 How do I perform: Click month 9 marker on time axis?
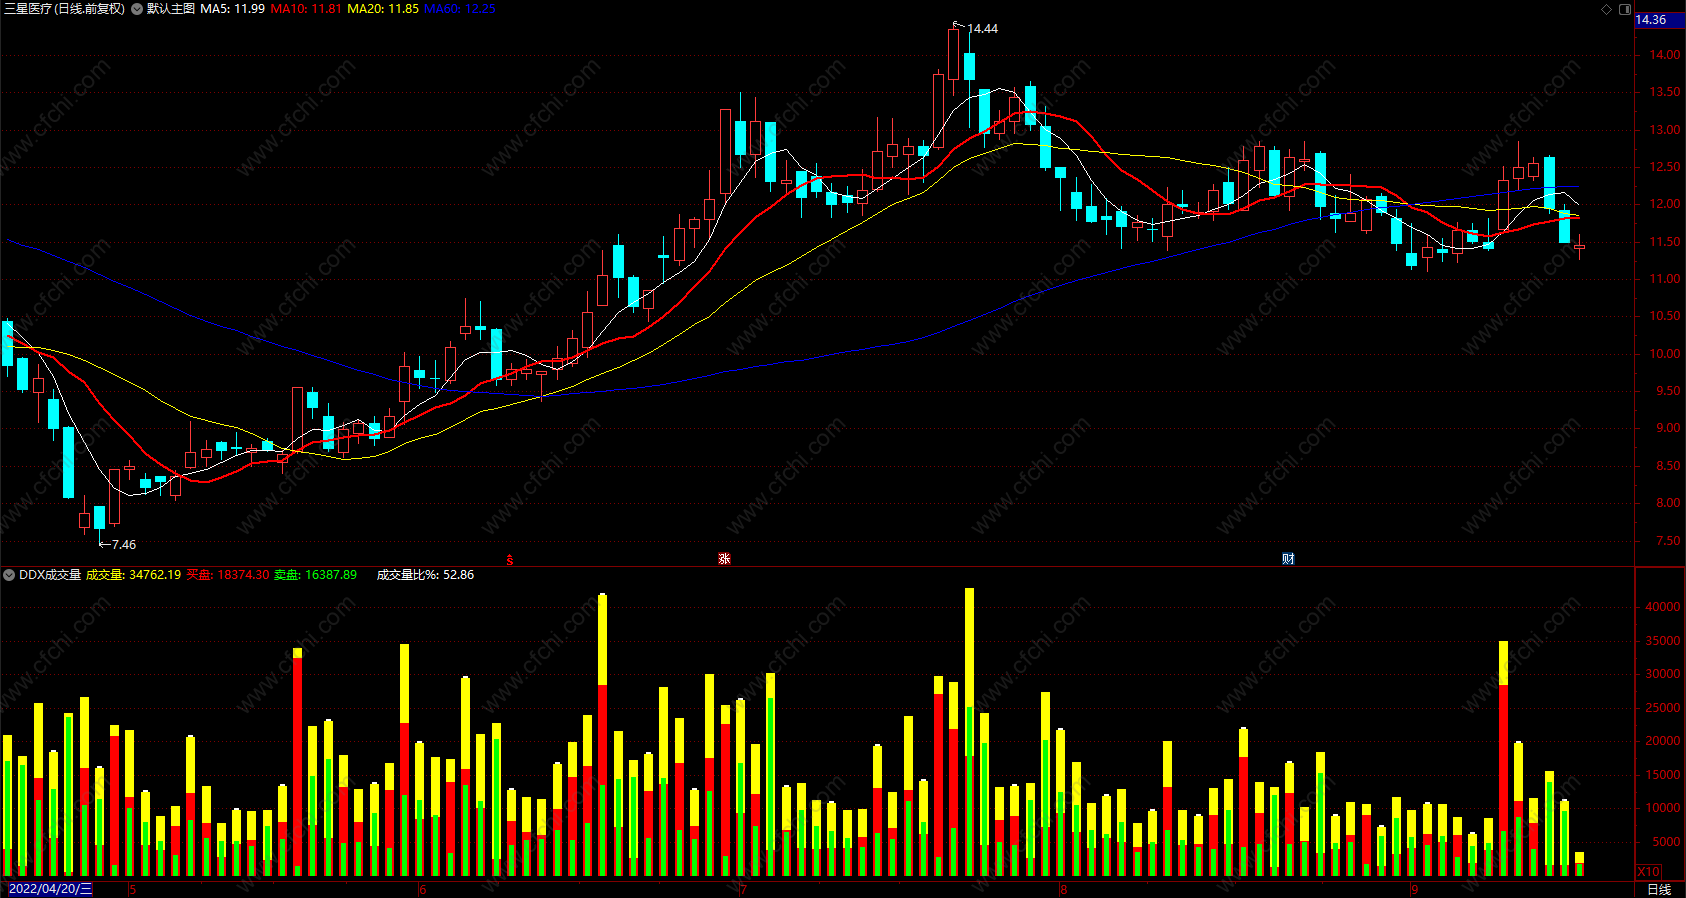pyautogui.click(x=1414, y=890)
